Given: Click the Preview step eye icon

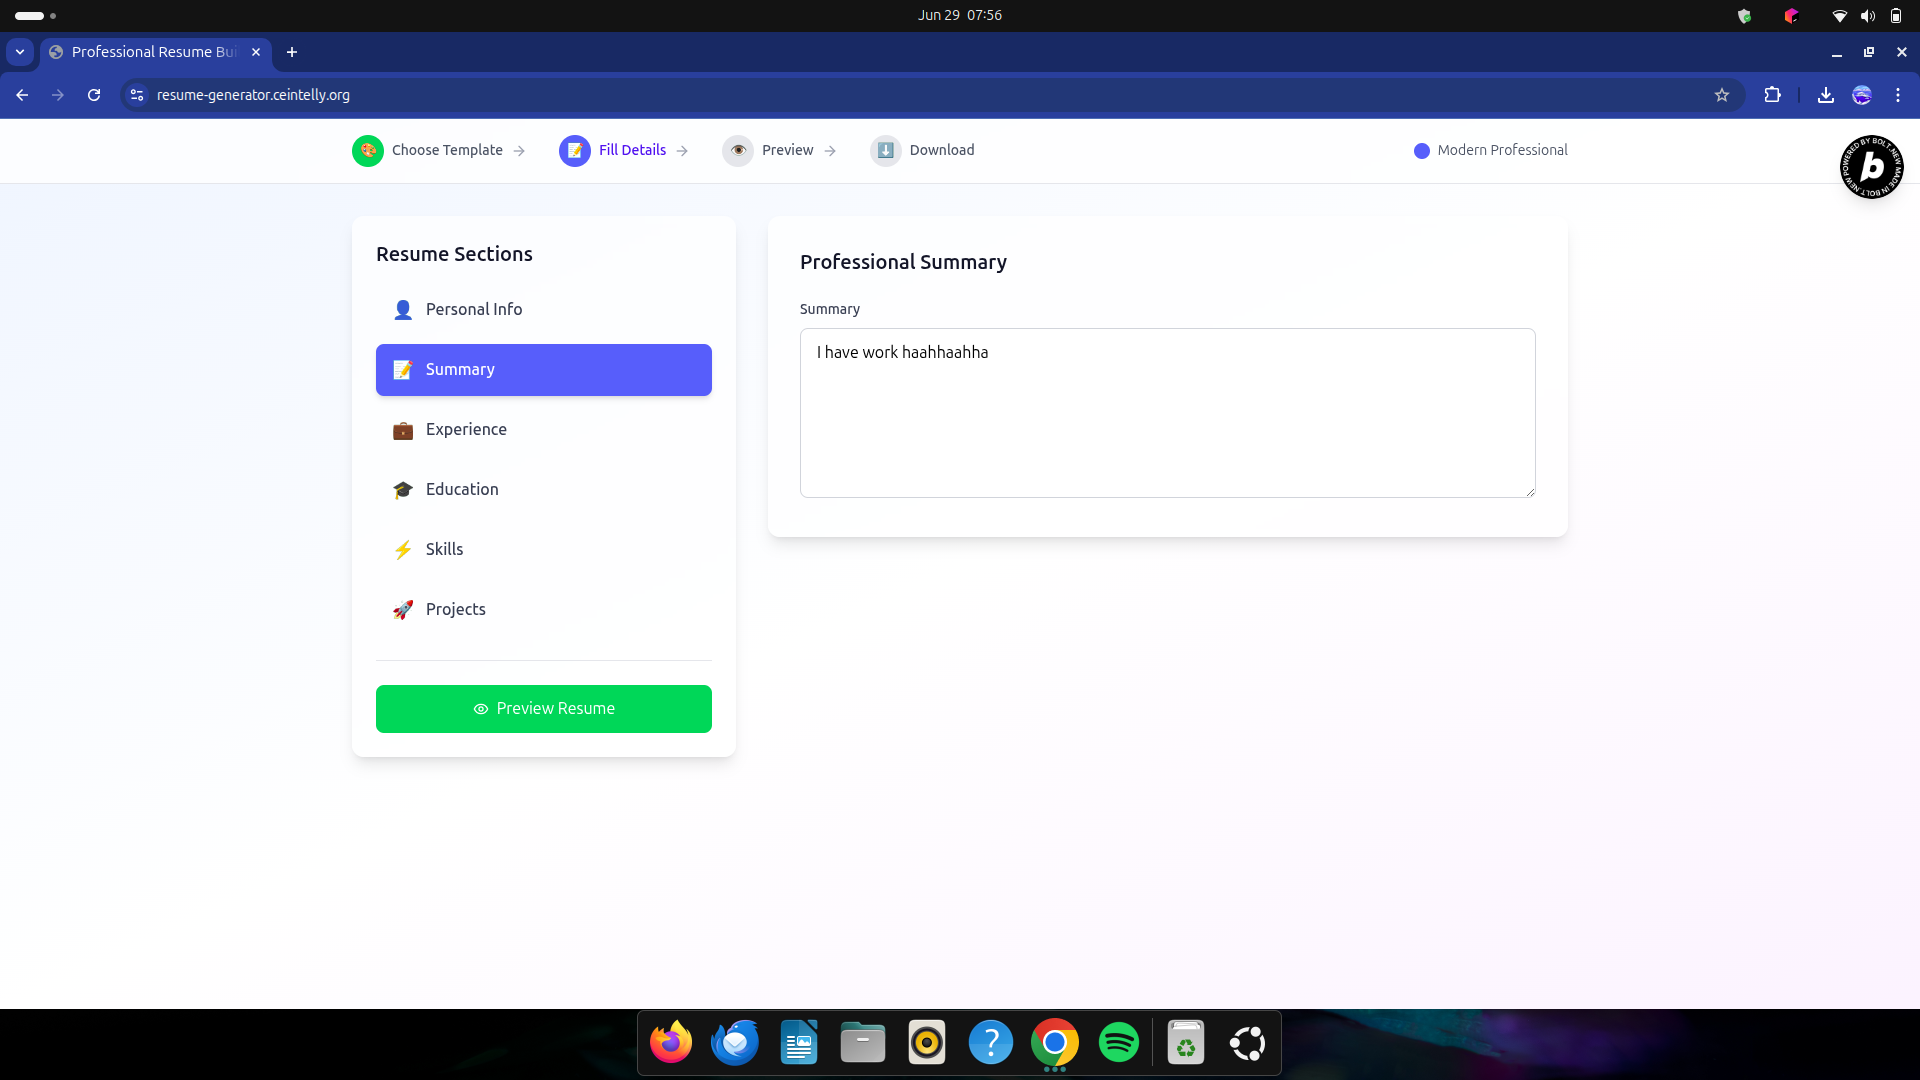Looking at the screenshot, I should (x=738, y=150).
